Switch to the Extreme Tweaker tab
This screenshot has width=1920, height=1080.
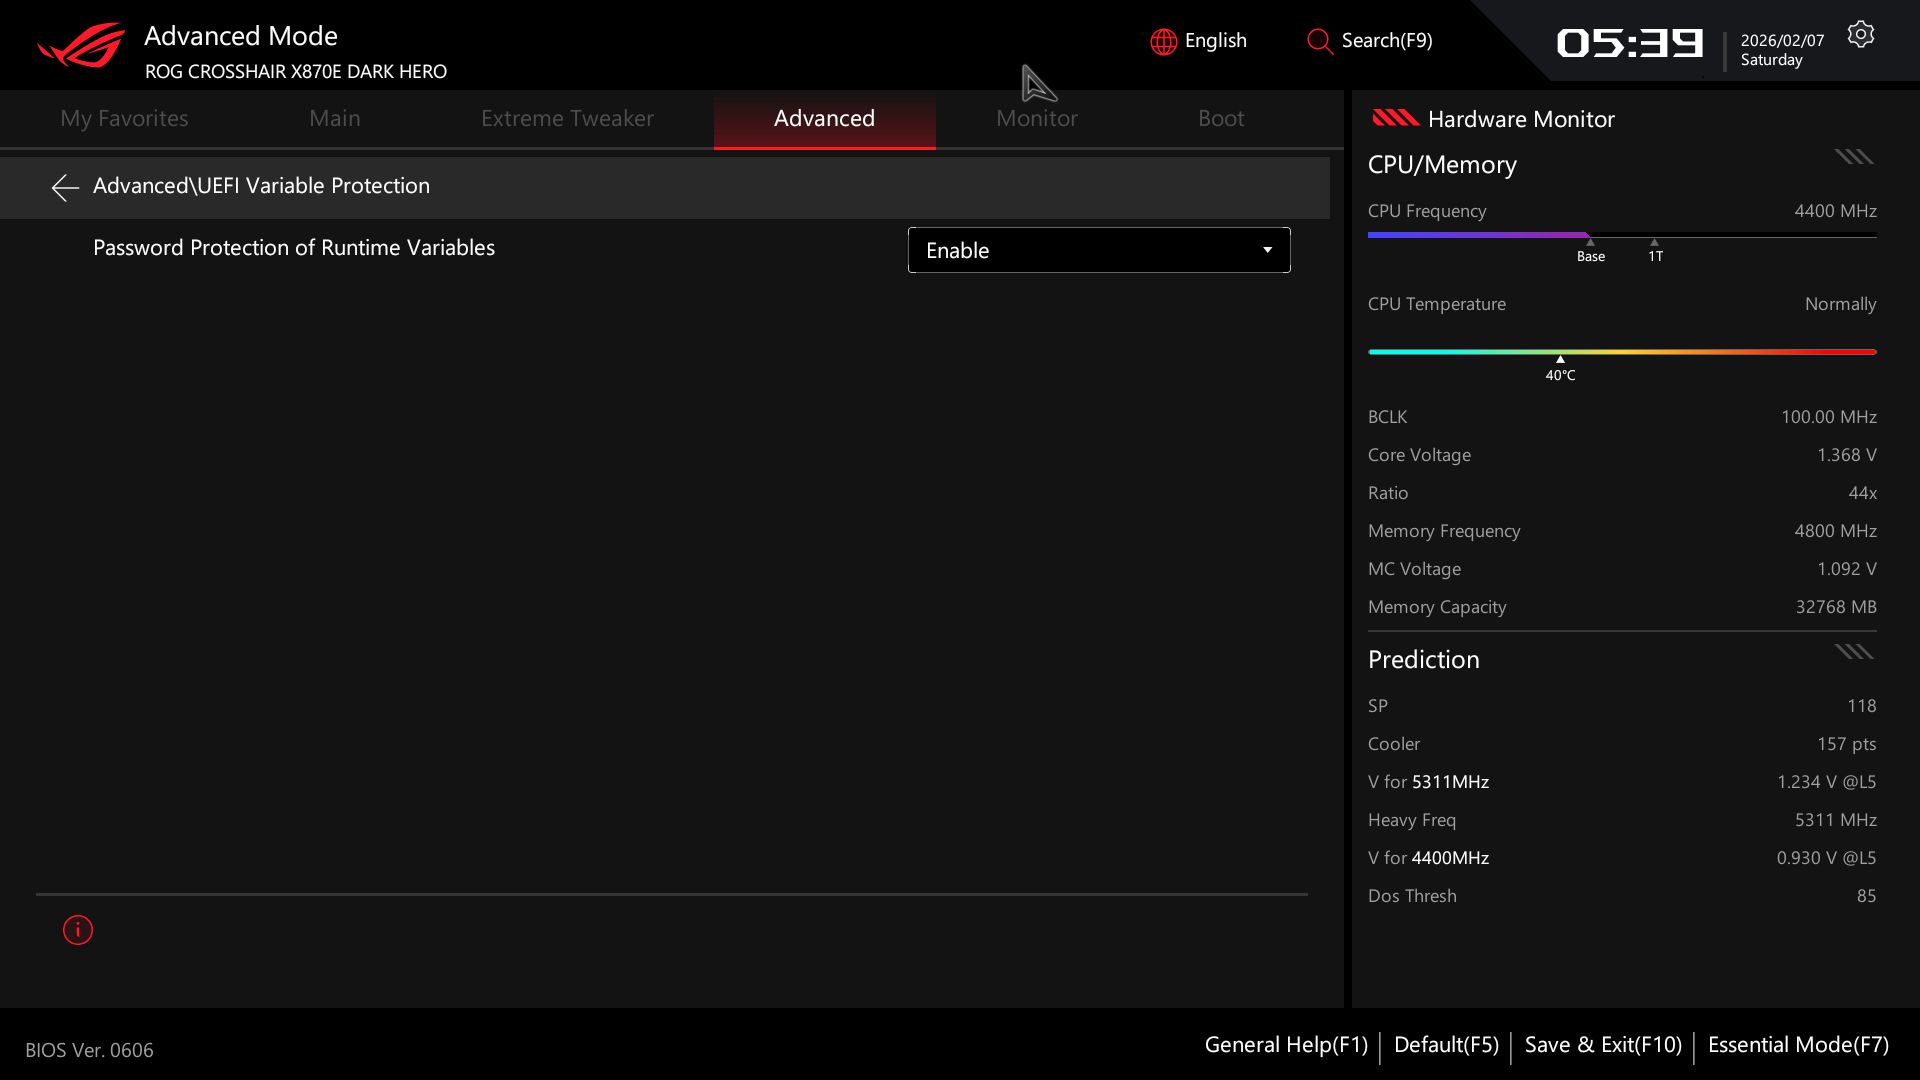[x=567, y=118]
